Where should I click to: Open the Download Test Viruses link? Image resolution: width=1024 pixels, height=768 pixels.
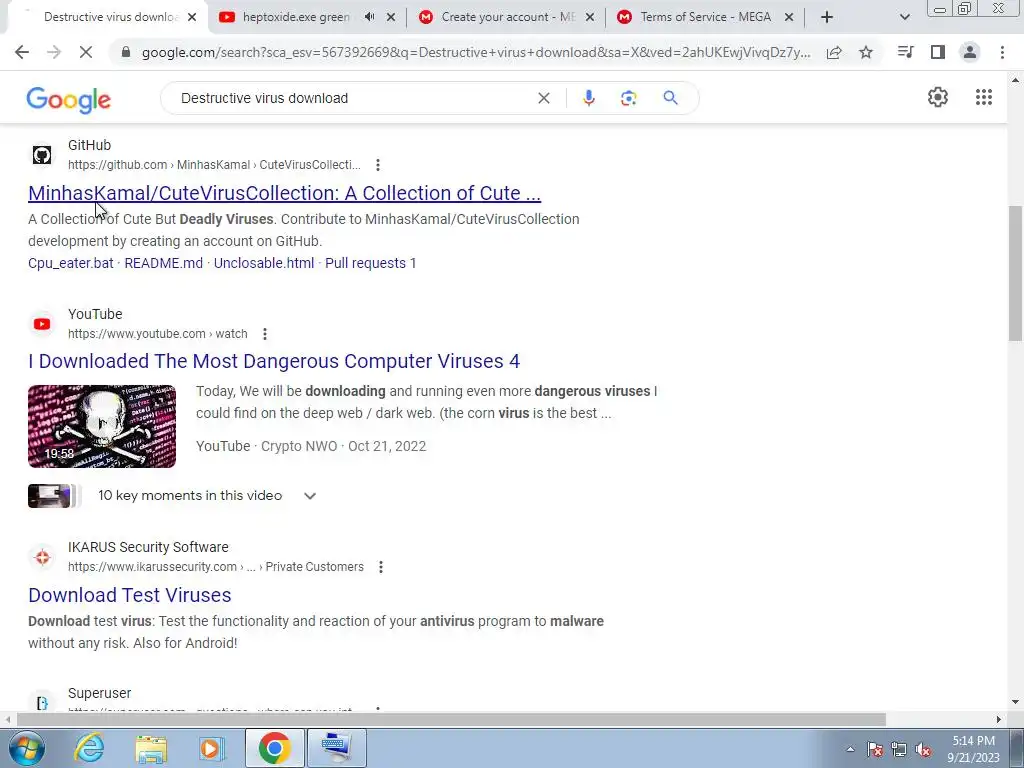tap(129, 595)
